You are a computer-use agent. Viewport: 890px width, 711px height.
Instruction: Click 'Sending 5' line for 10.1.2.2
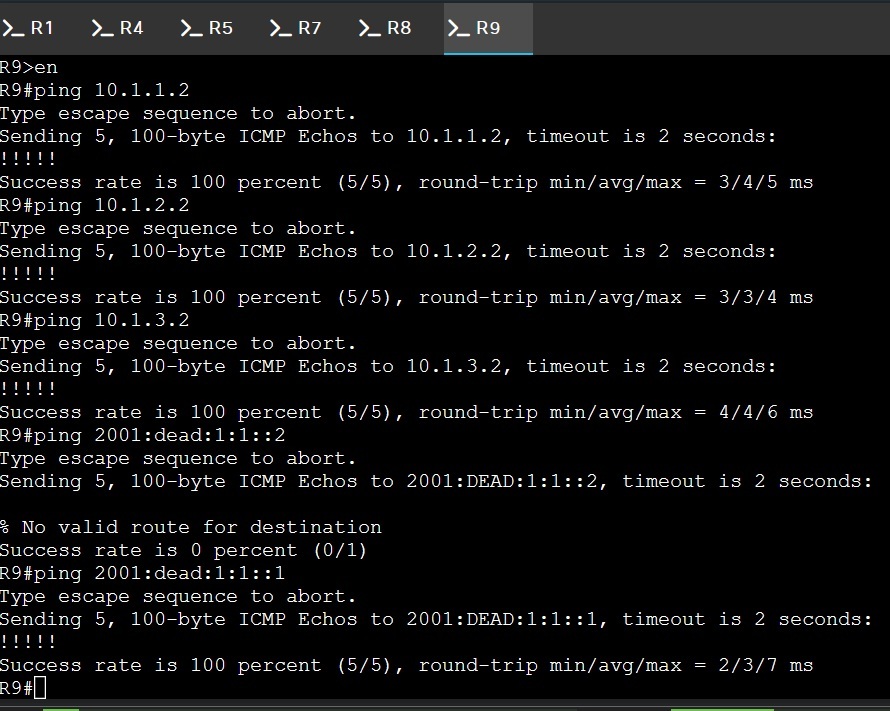[388, 251]
